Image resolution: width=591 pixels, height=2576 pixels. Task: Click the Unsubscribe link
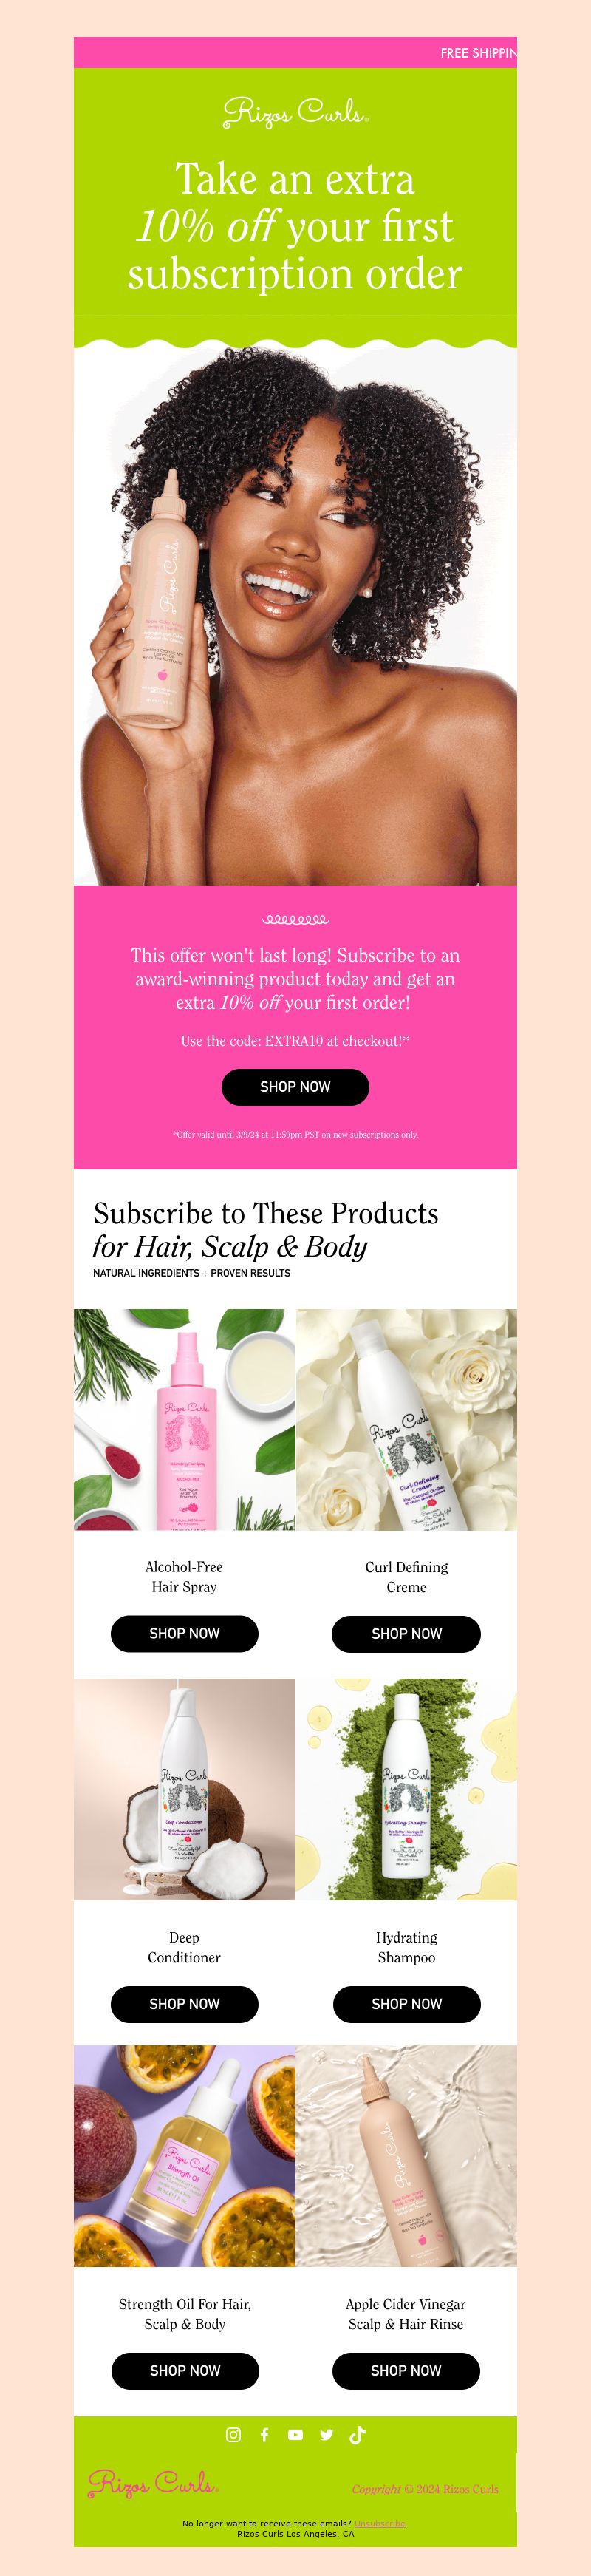coord(380,2523)
